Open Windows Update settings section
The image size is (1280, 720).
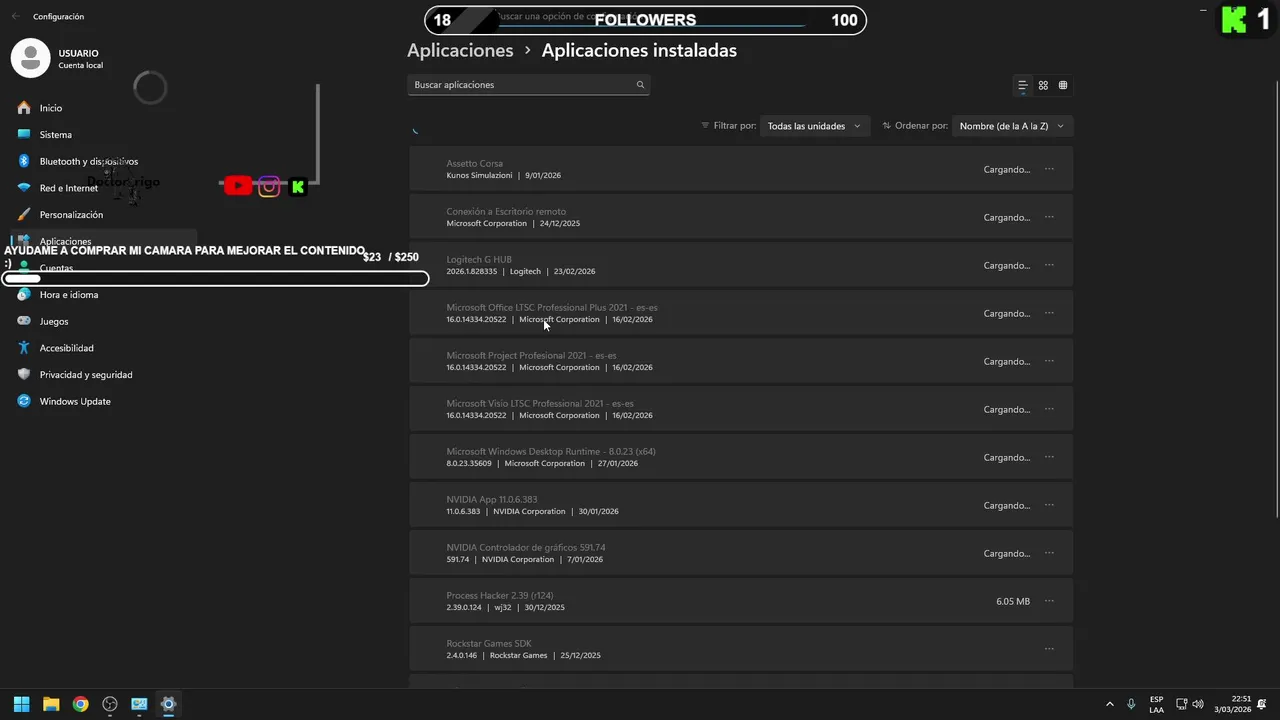[74, 401]
